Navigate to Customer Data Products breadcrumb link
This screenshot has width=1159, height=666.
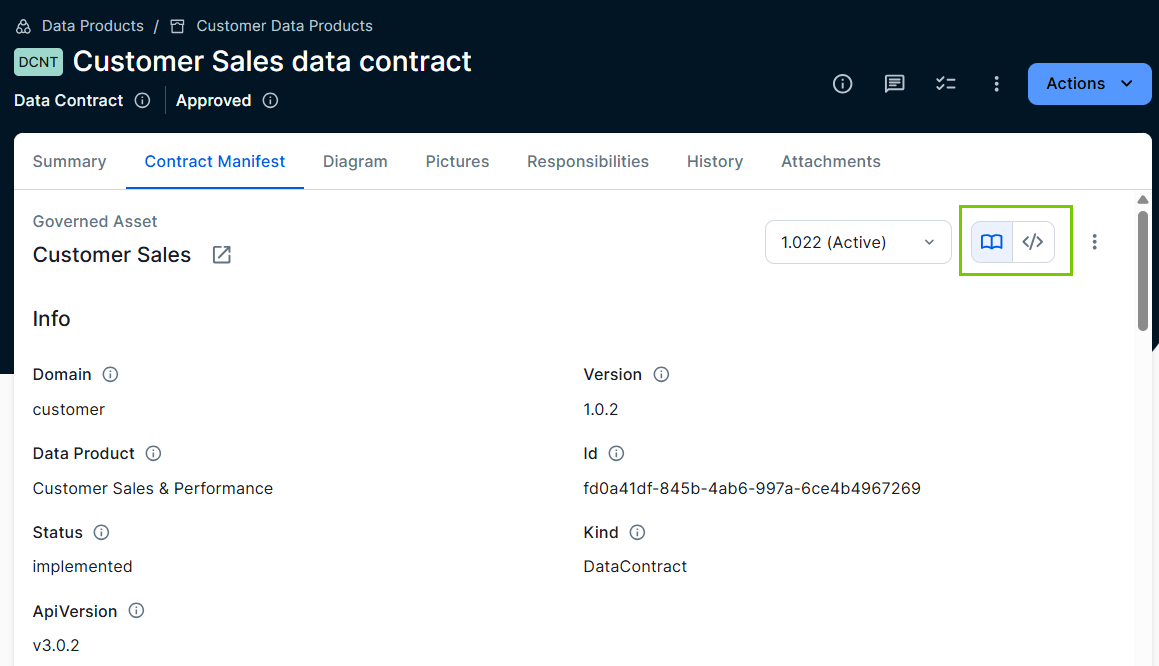click(x=284, y=25)
